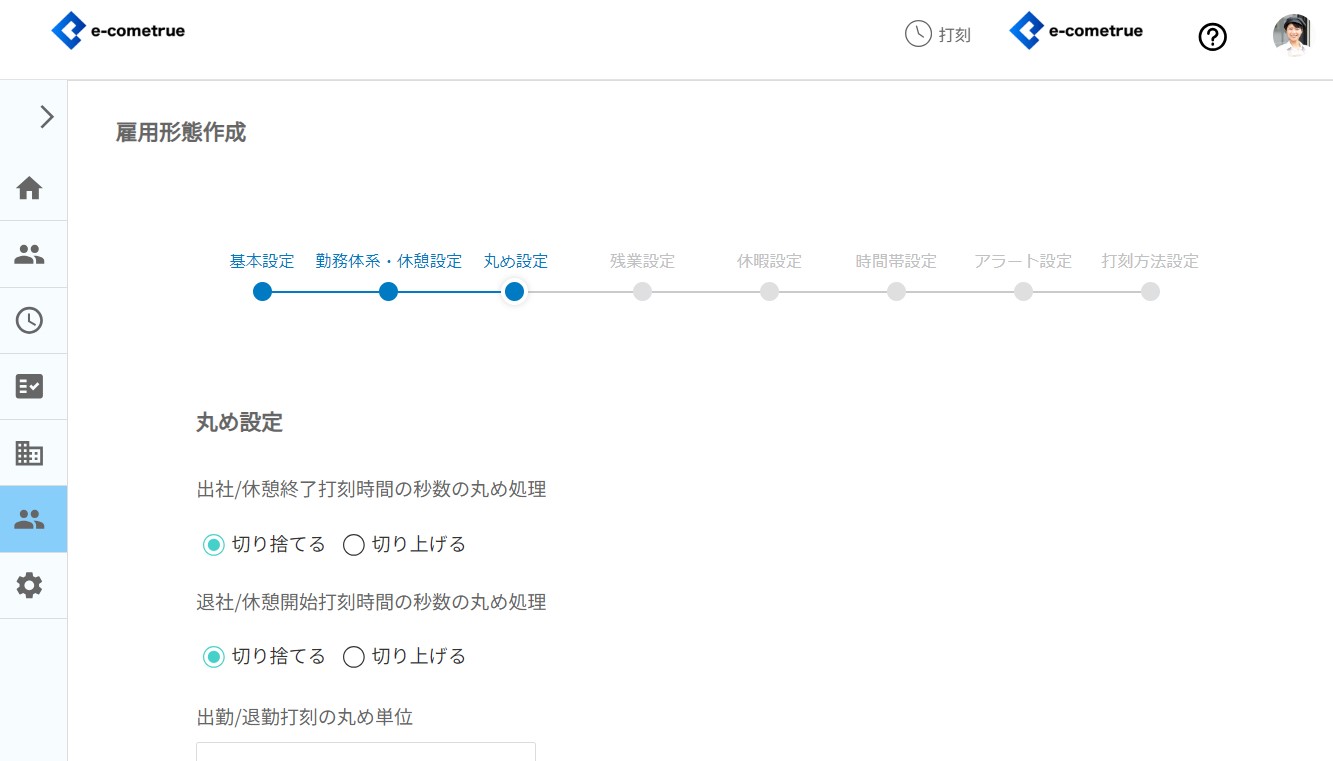Open the Home page from sidebar
Screen dimensions: 1333x761
click(30, 188)
